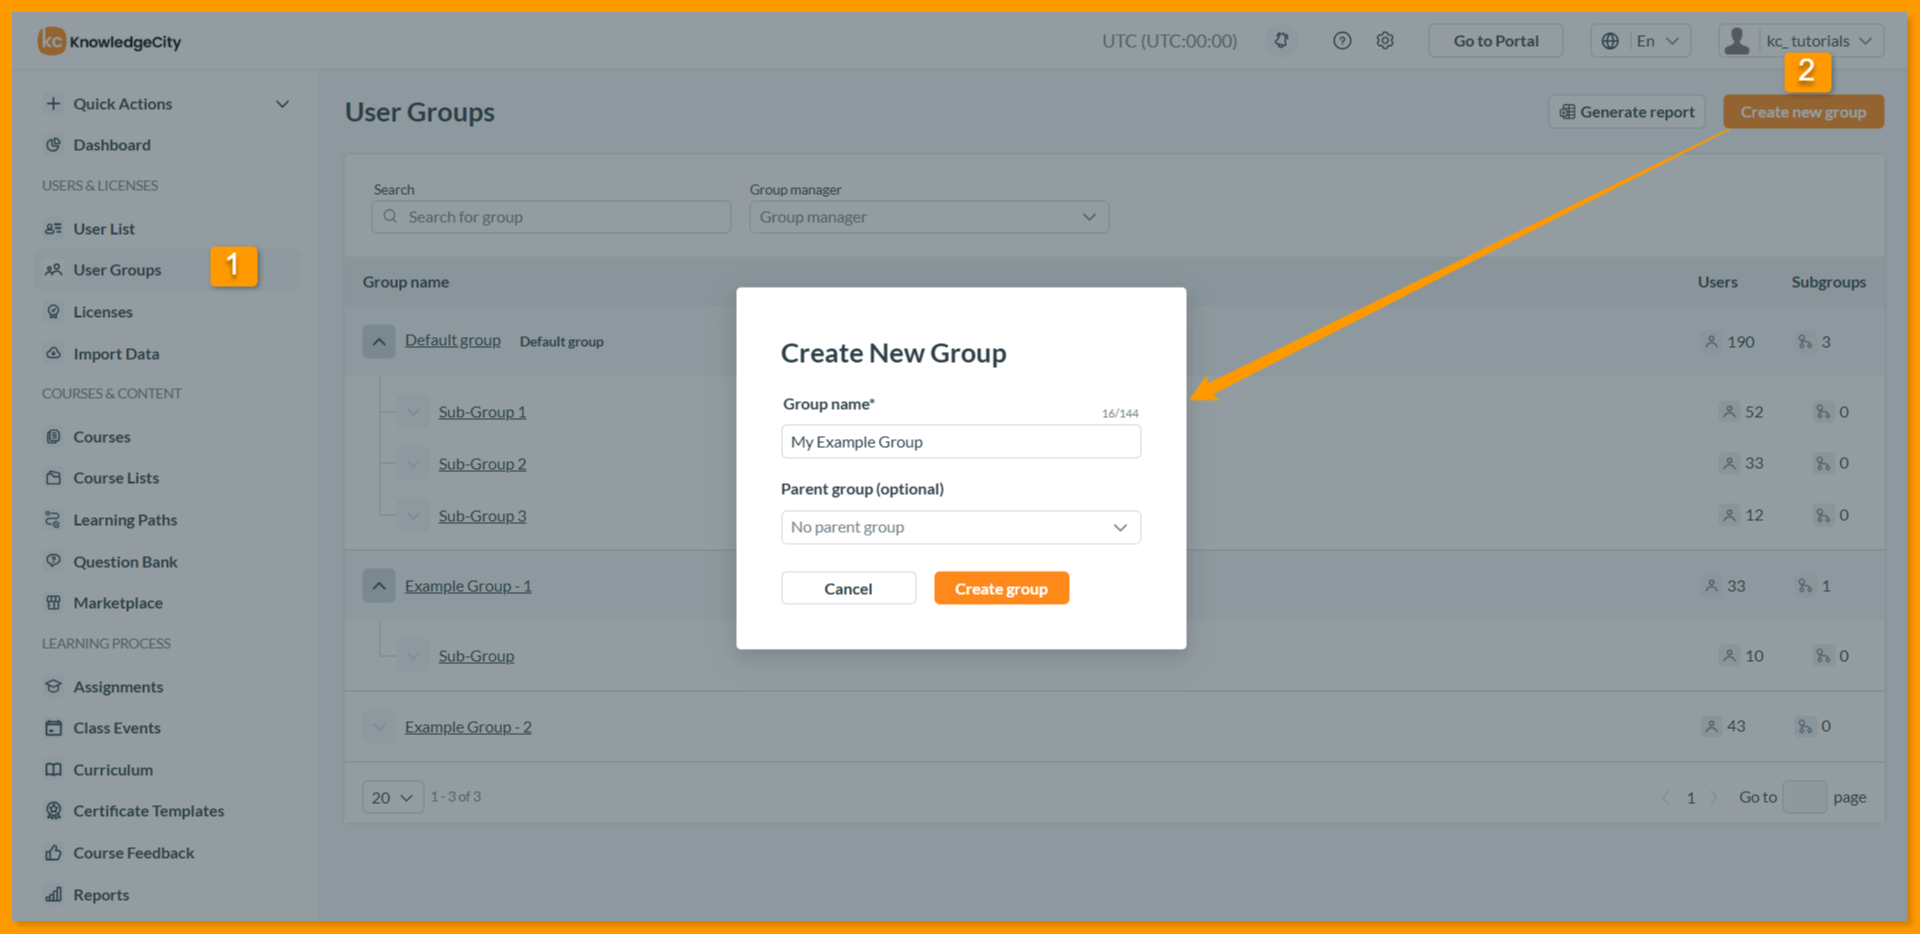
Task: Open the Curriculum sidebar item
Action: tap(113, 770)
